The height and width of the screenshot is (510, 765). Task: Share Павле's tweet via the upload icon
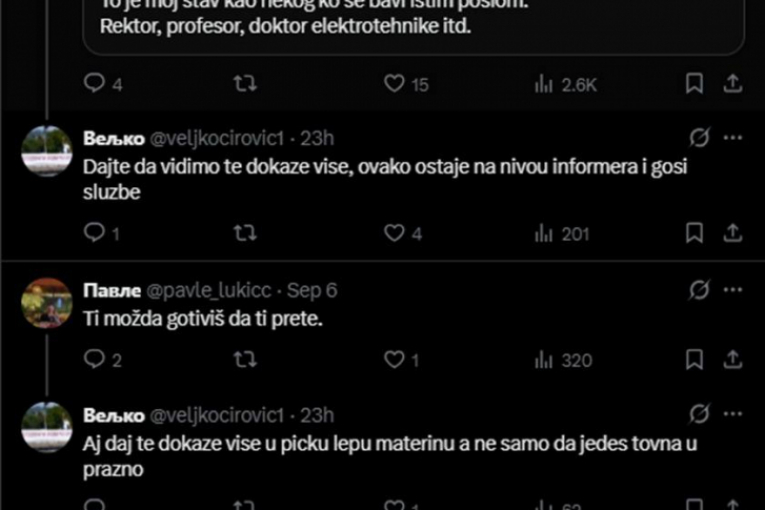pyautogui.click(x=732, y=359)
